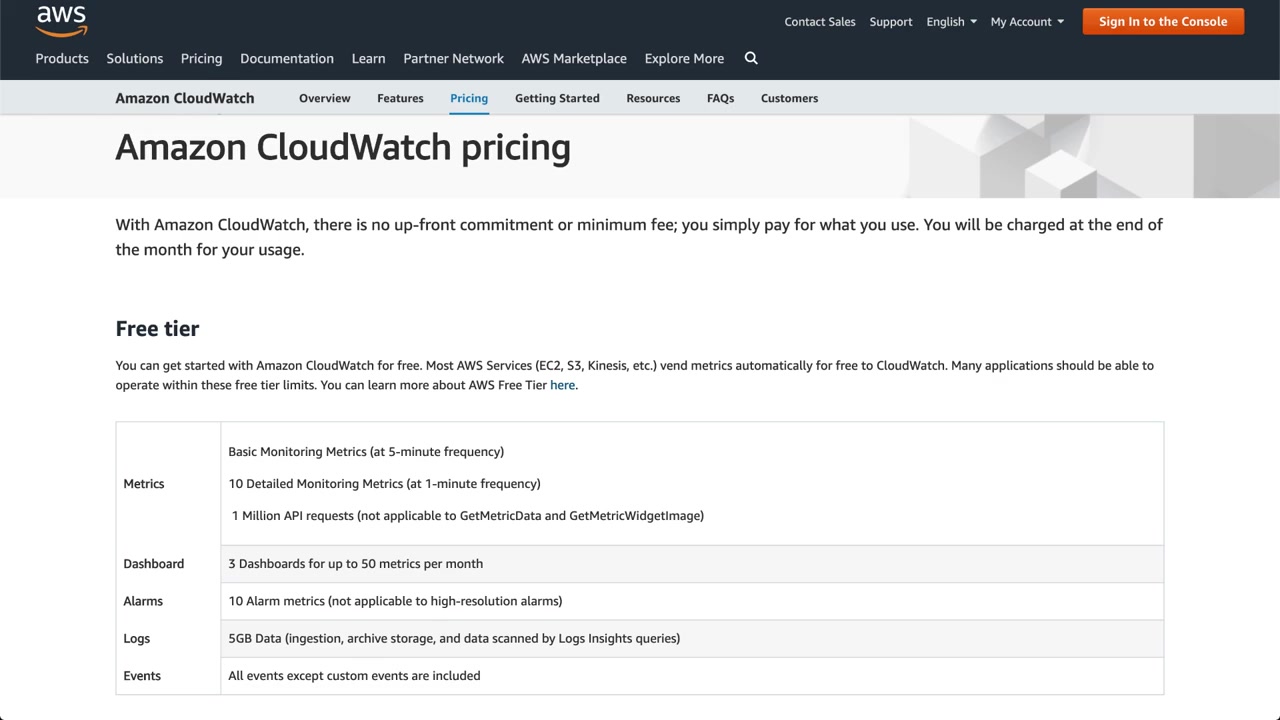Screen dimensions: 1280x720
Task: Open the search magnifier icon
Action: pos(751,58)
